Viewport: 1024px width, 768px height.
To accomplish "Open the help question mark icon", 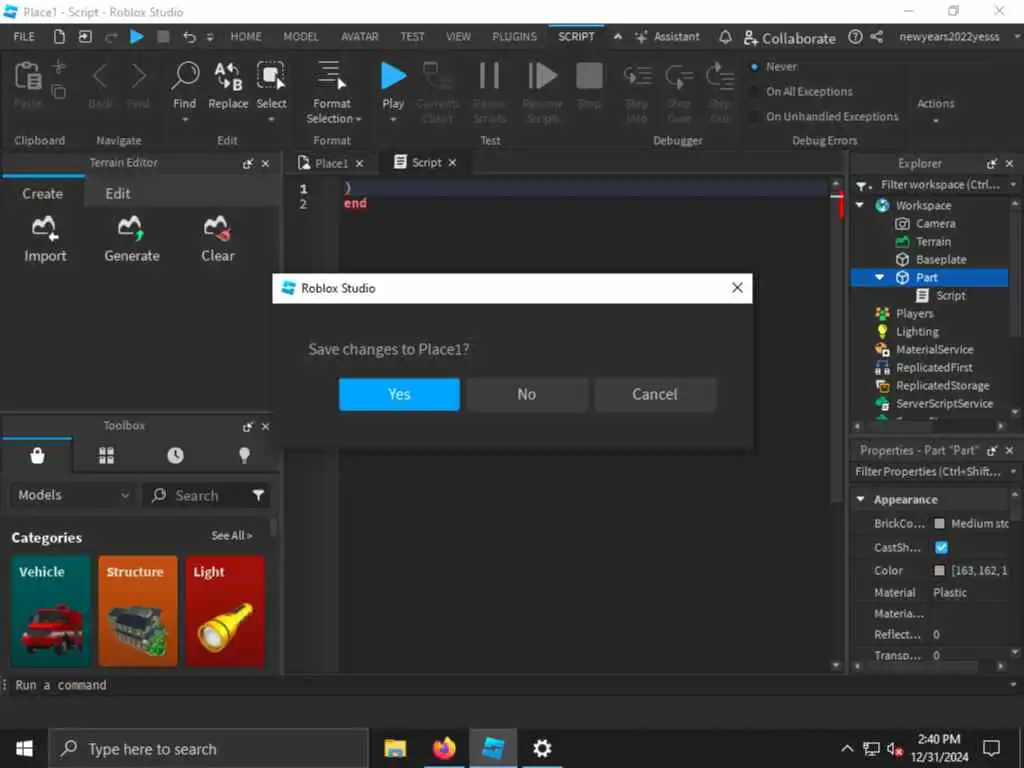I will (x=855, y=37).
